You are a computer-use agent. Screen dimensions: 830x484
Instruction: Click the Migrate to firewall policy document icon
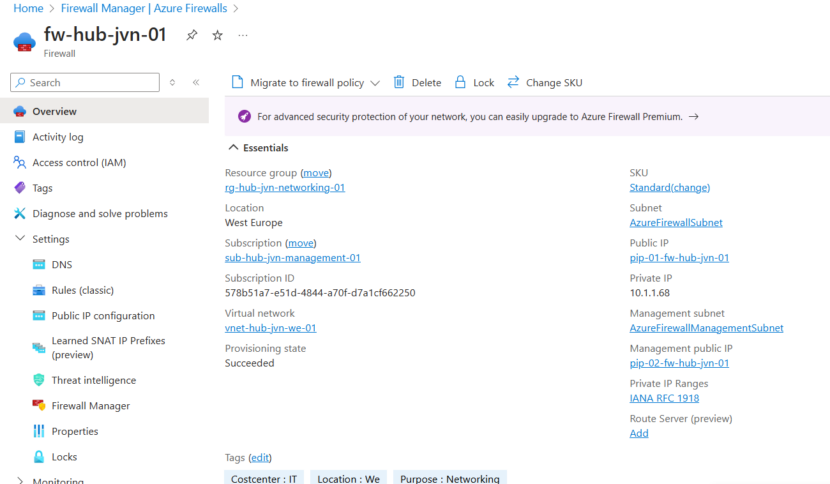coord(238,82)
